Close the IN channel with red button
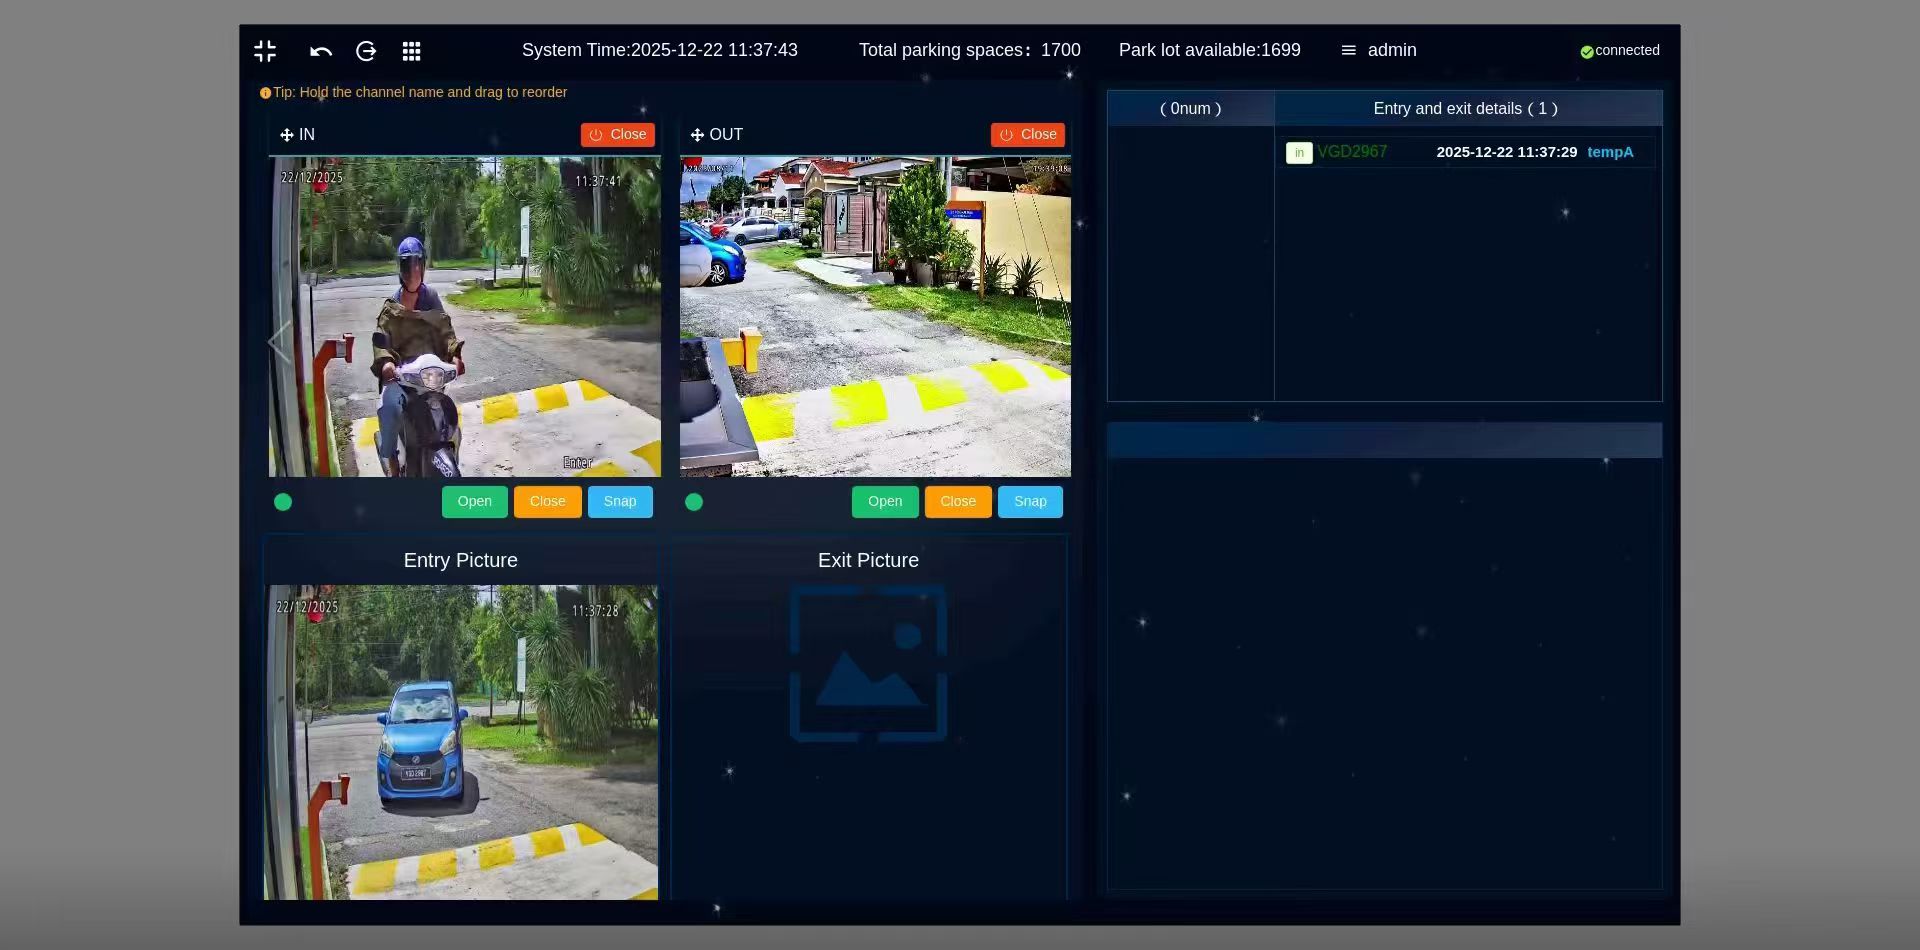The height and width of the screenshot is (950, 1920). (x=618, y=135)
